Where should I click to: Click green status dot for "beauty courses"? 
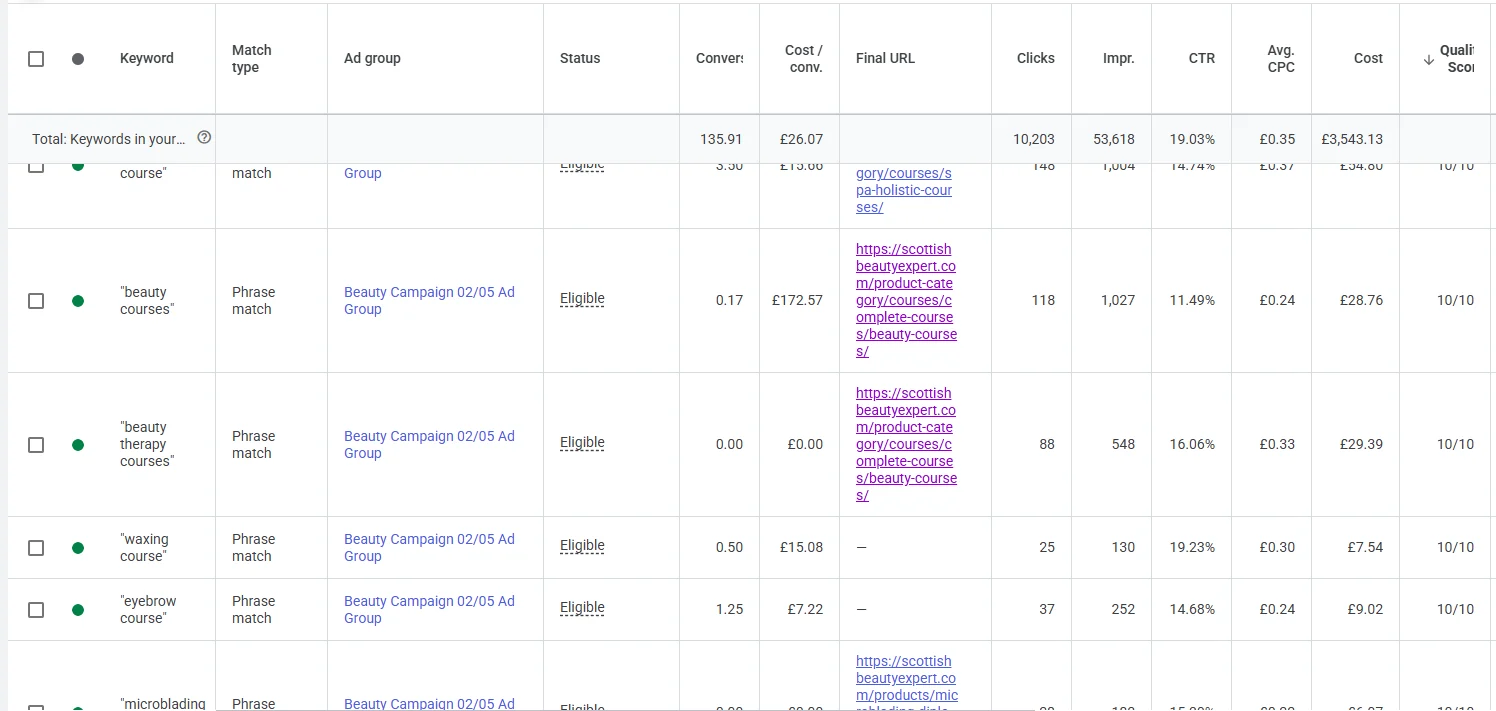[78, 301]
